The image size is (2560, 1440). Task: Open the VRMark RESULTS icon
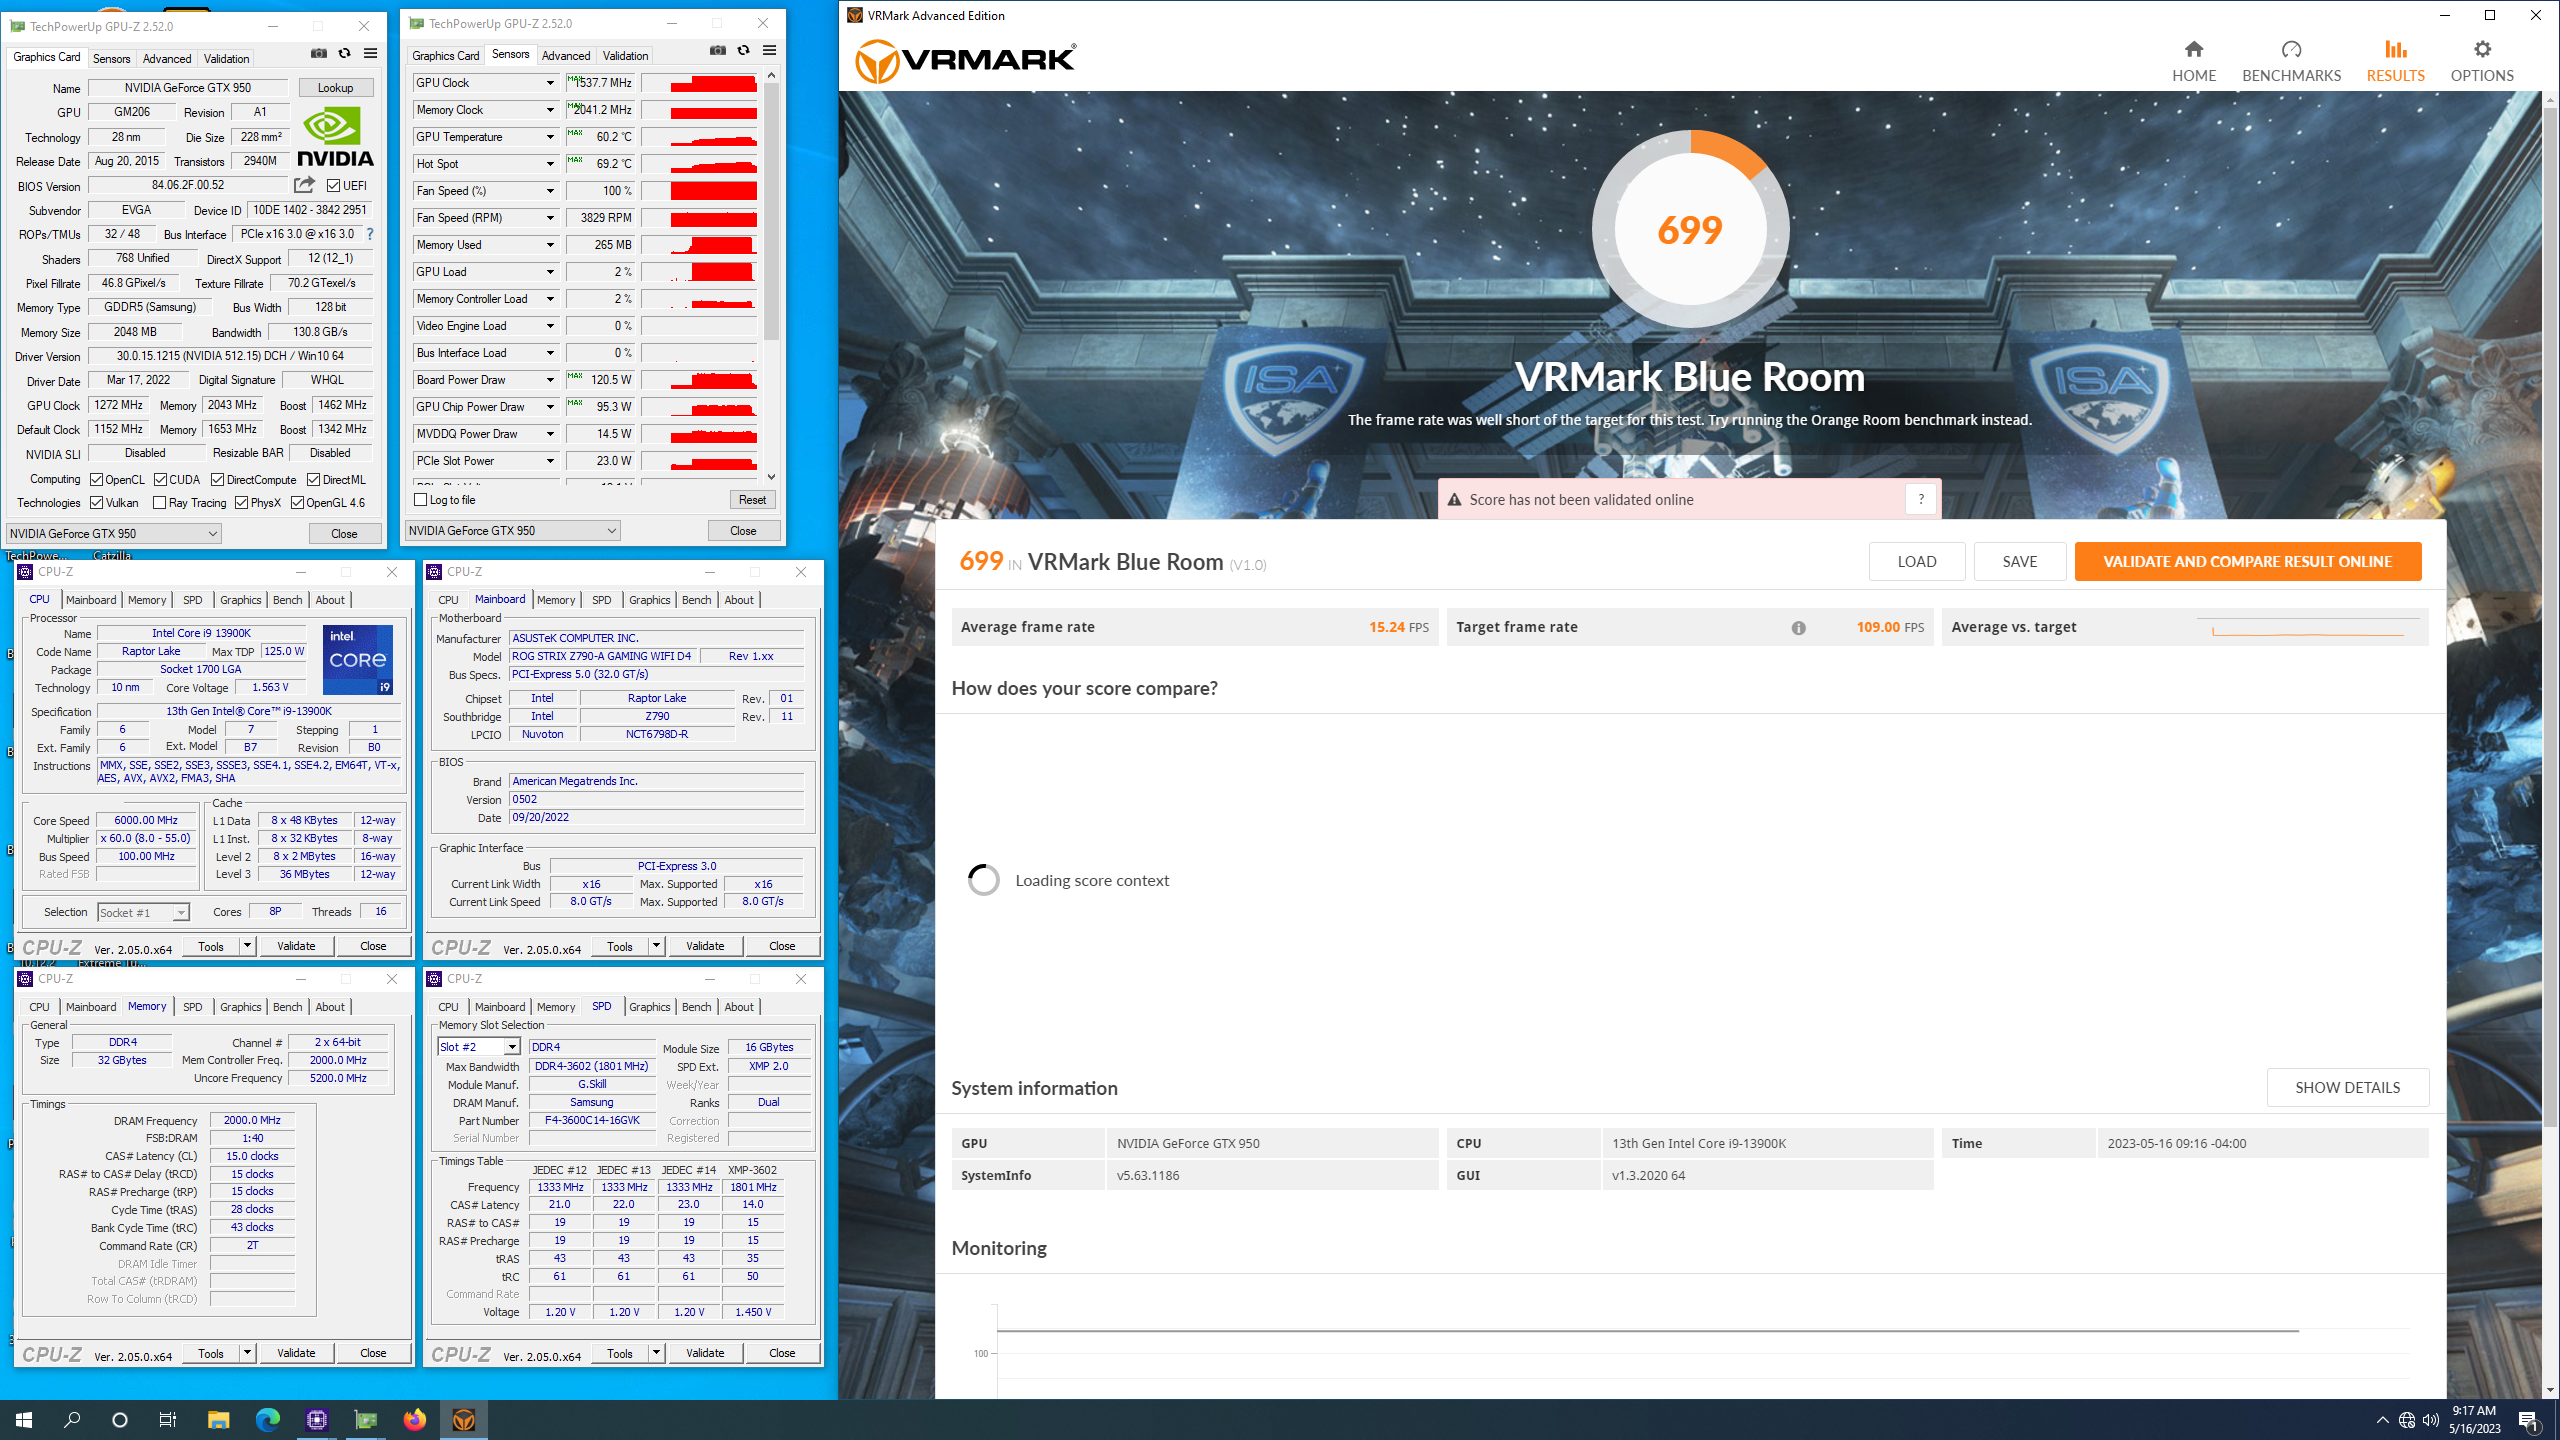(2395, 50)
